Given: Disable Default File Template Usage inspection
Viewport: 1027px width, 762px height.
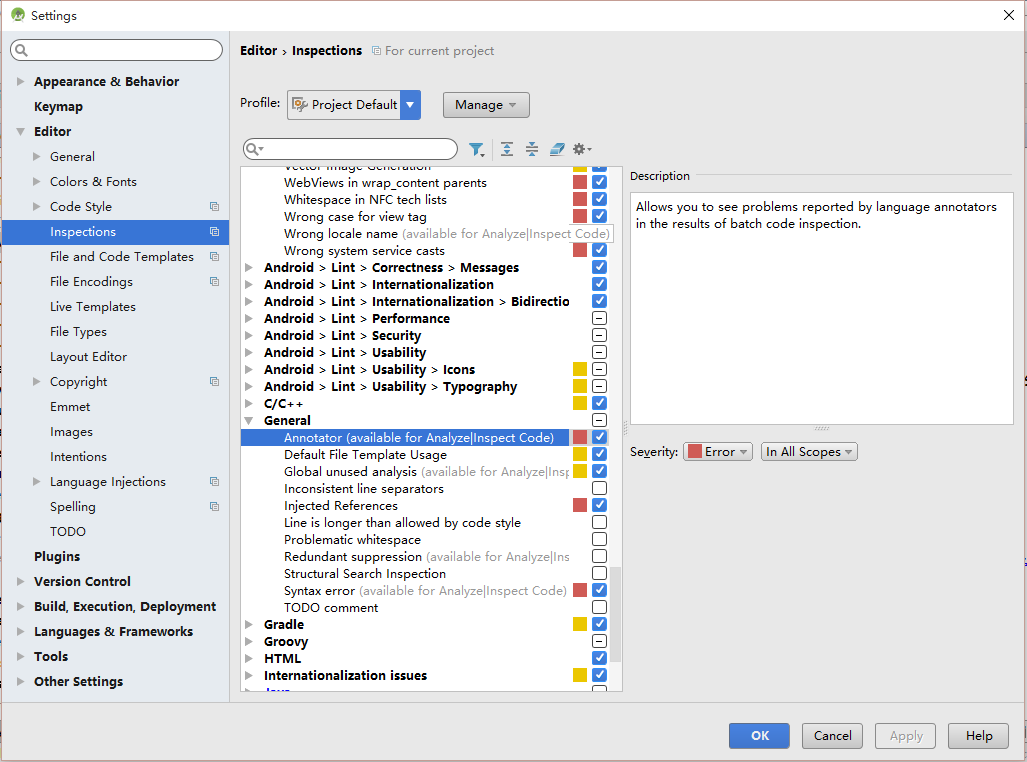Looking at the screenshot, I should (599, 454).
